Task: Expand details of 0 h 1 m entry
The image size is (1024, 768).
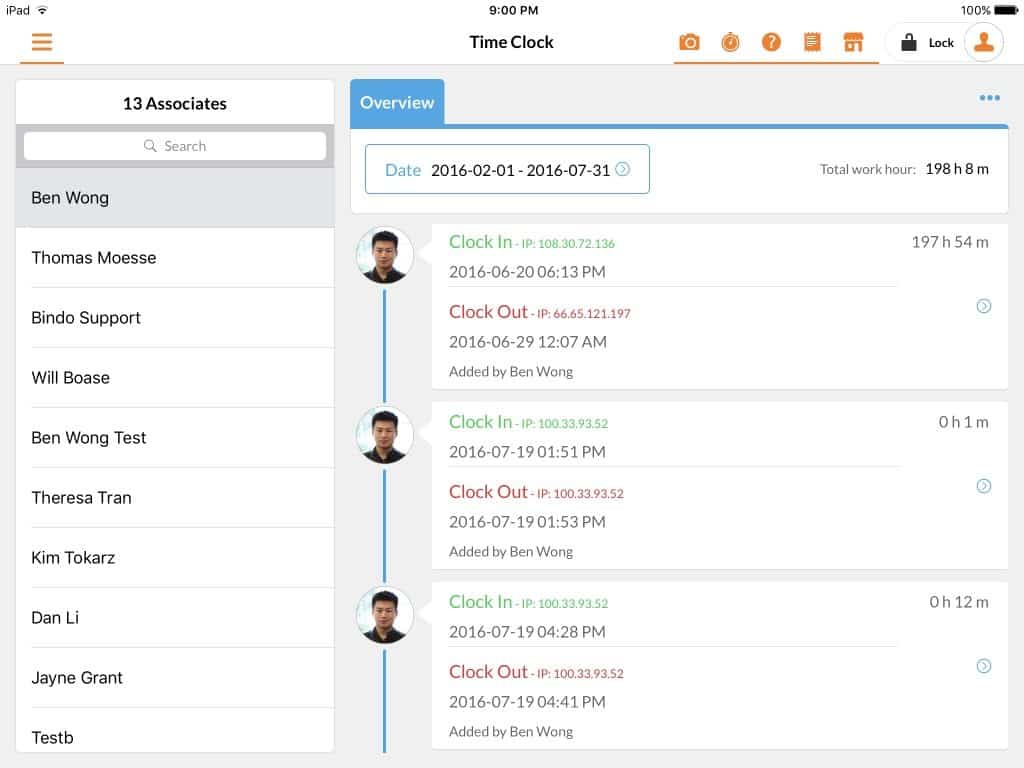Action: pos(984,486)
